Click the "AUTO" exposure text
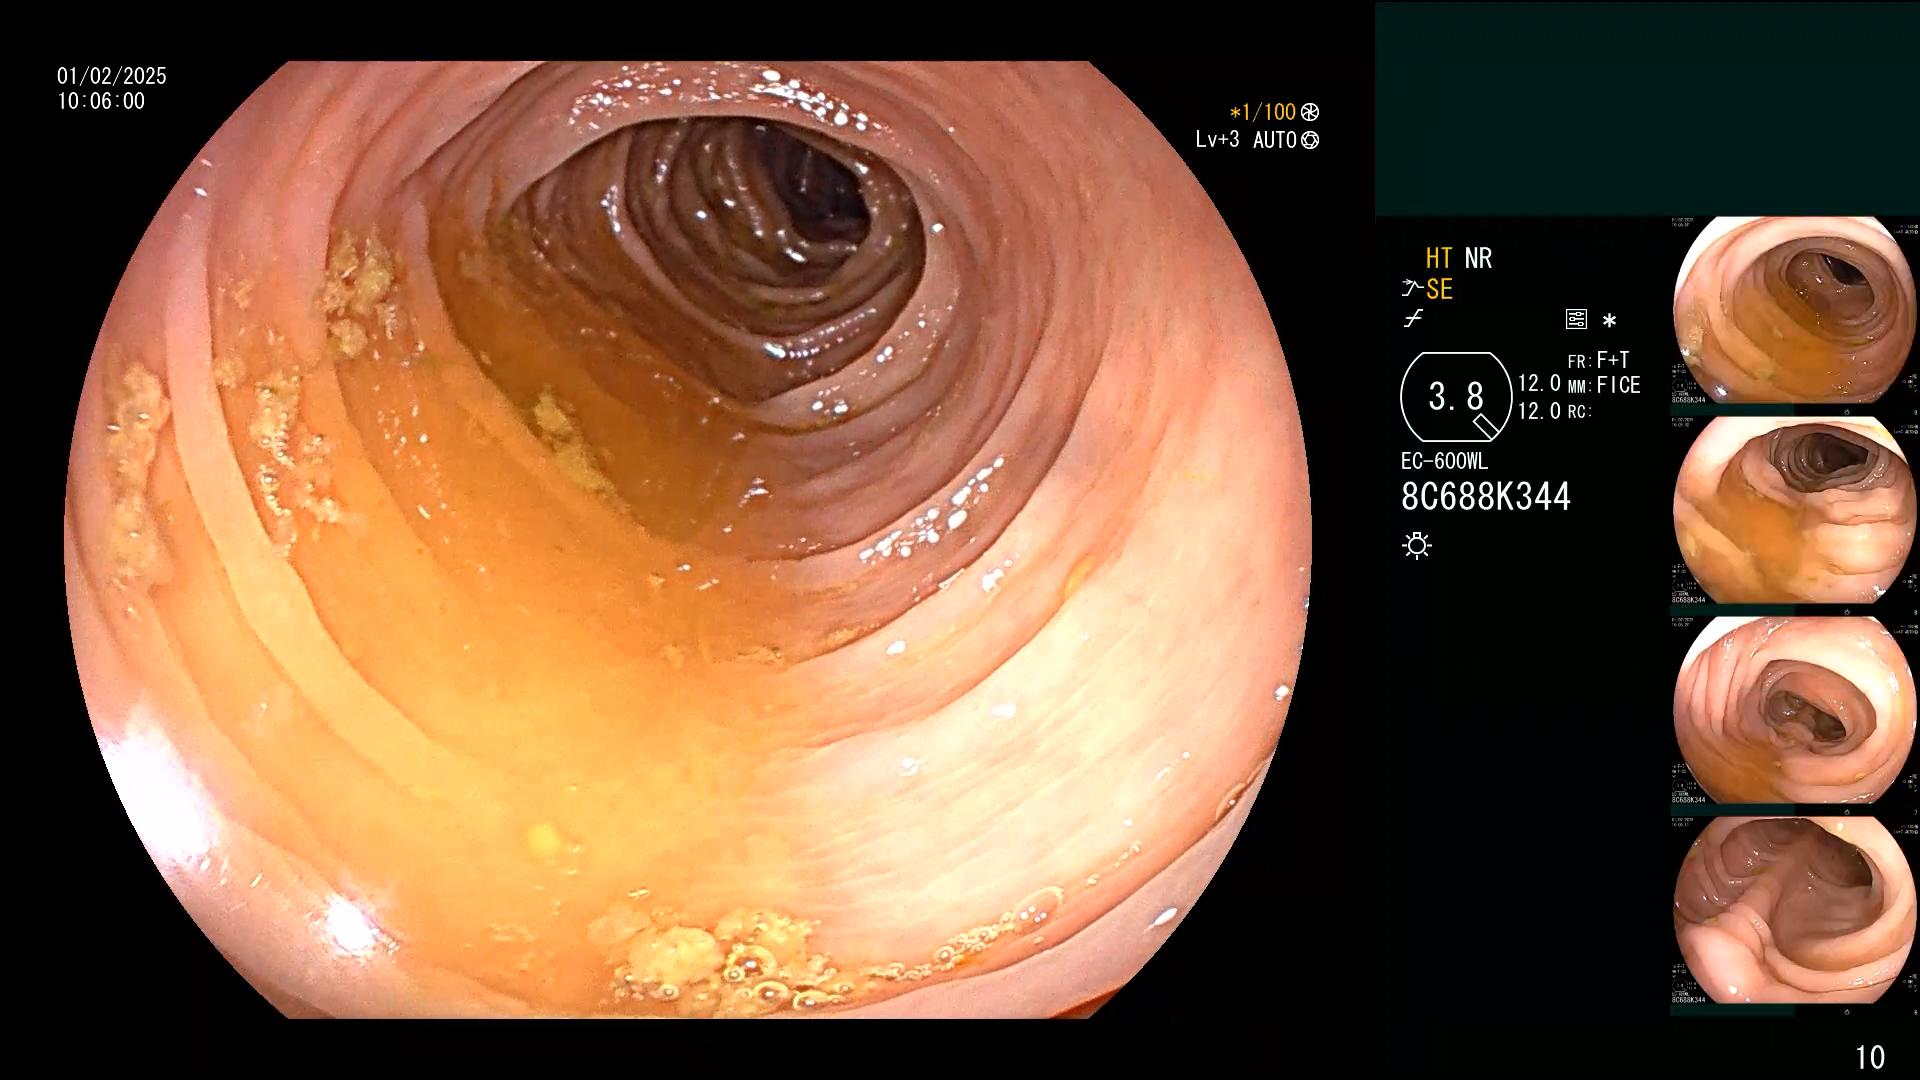This screenshot has width=1920, height=1080. (1275, 140)
